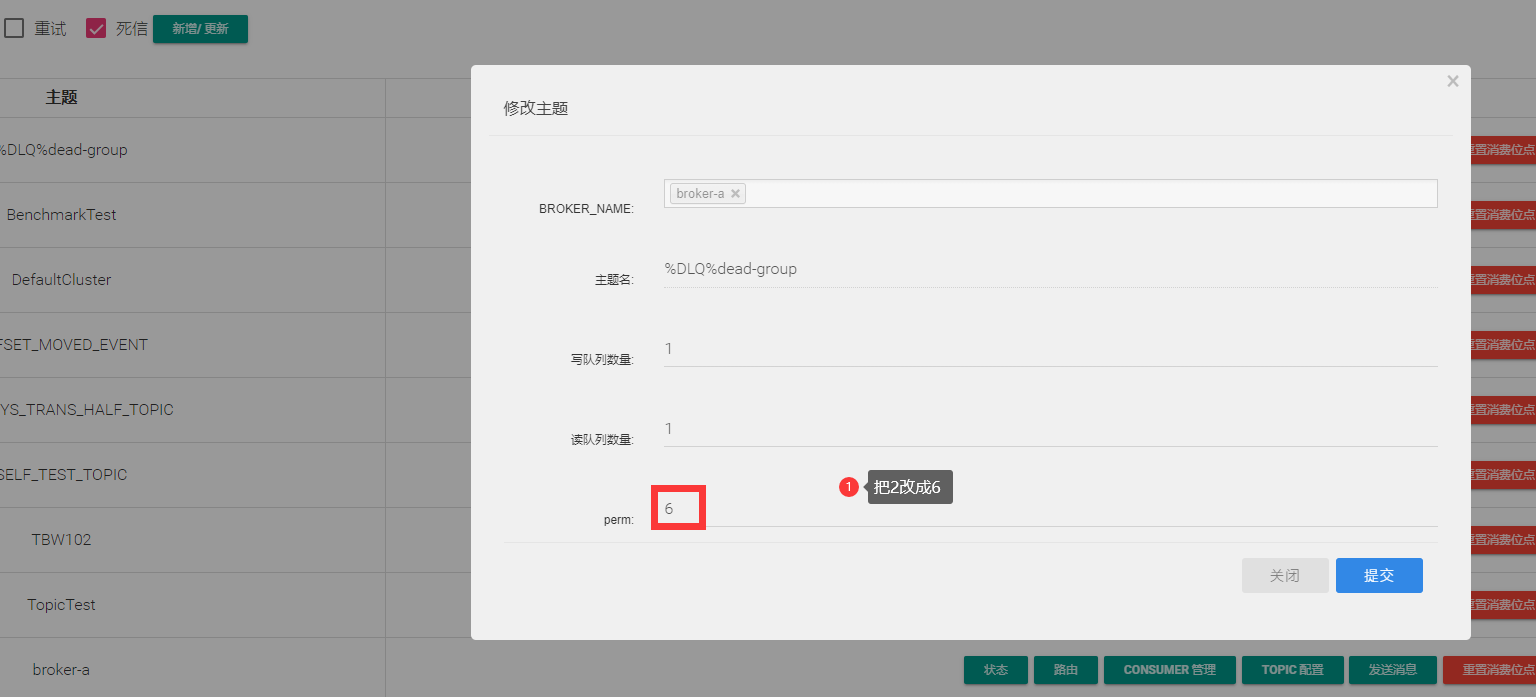Click the 把2改成6 tooltip label
This screenshot has height=697, width=1536.
[909, 487]
